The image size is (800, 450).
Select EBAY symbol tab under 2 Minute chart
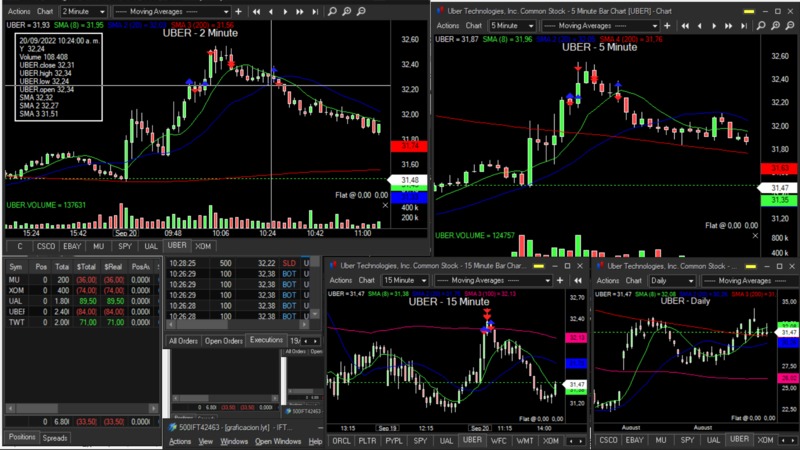[72, 245]
